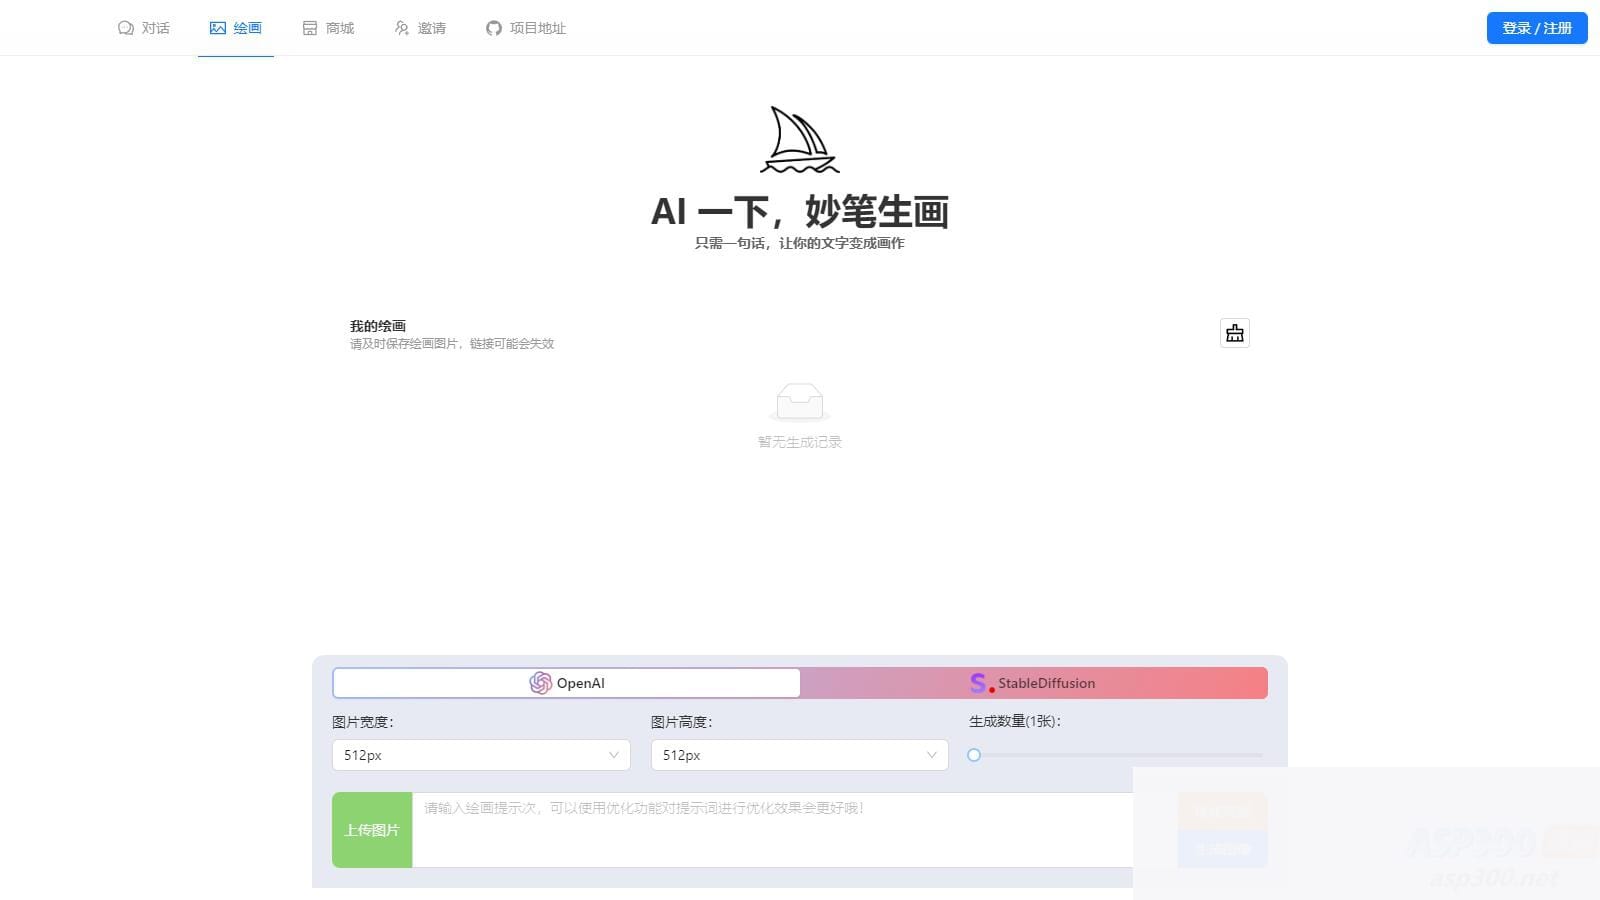The height and width of the screenshot is (900, 1600).
Task: Click the chat bubble icon of 对话
Action: tap(124, 28)
